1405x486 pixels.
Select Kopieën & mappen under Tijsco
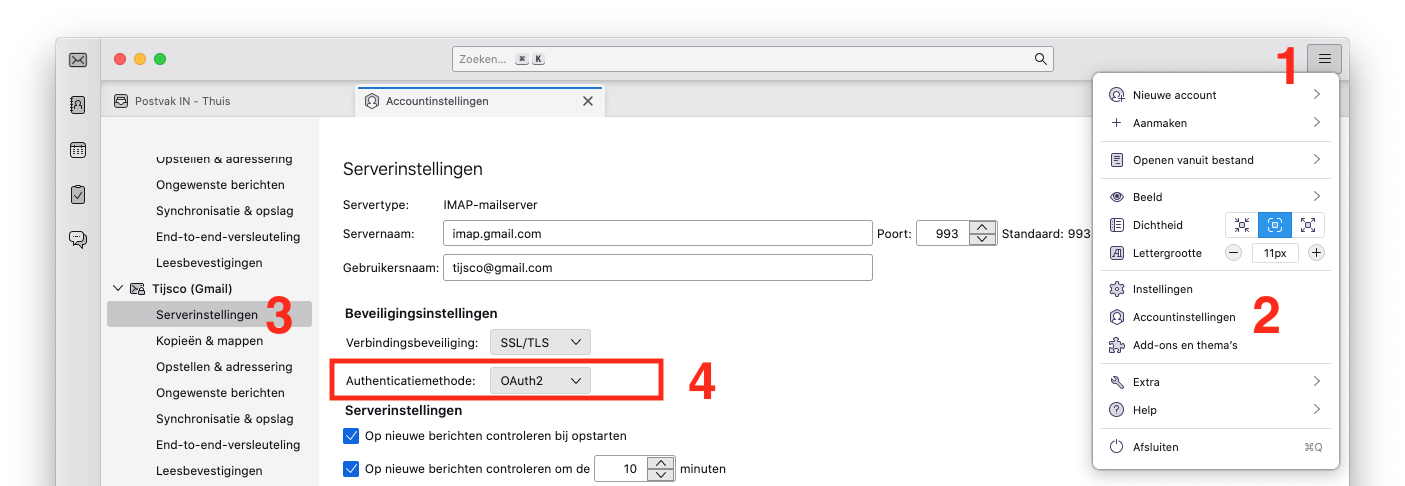click(x=209, y=341)
